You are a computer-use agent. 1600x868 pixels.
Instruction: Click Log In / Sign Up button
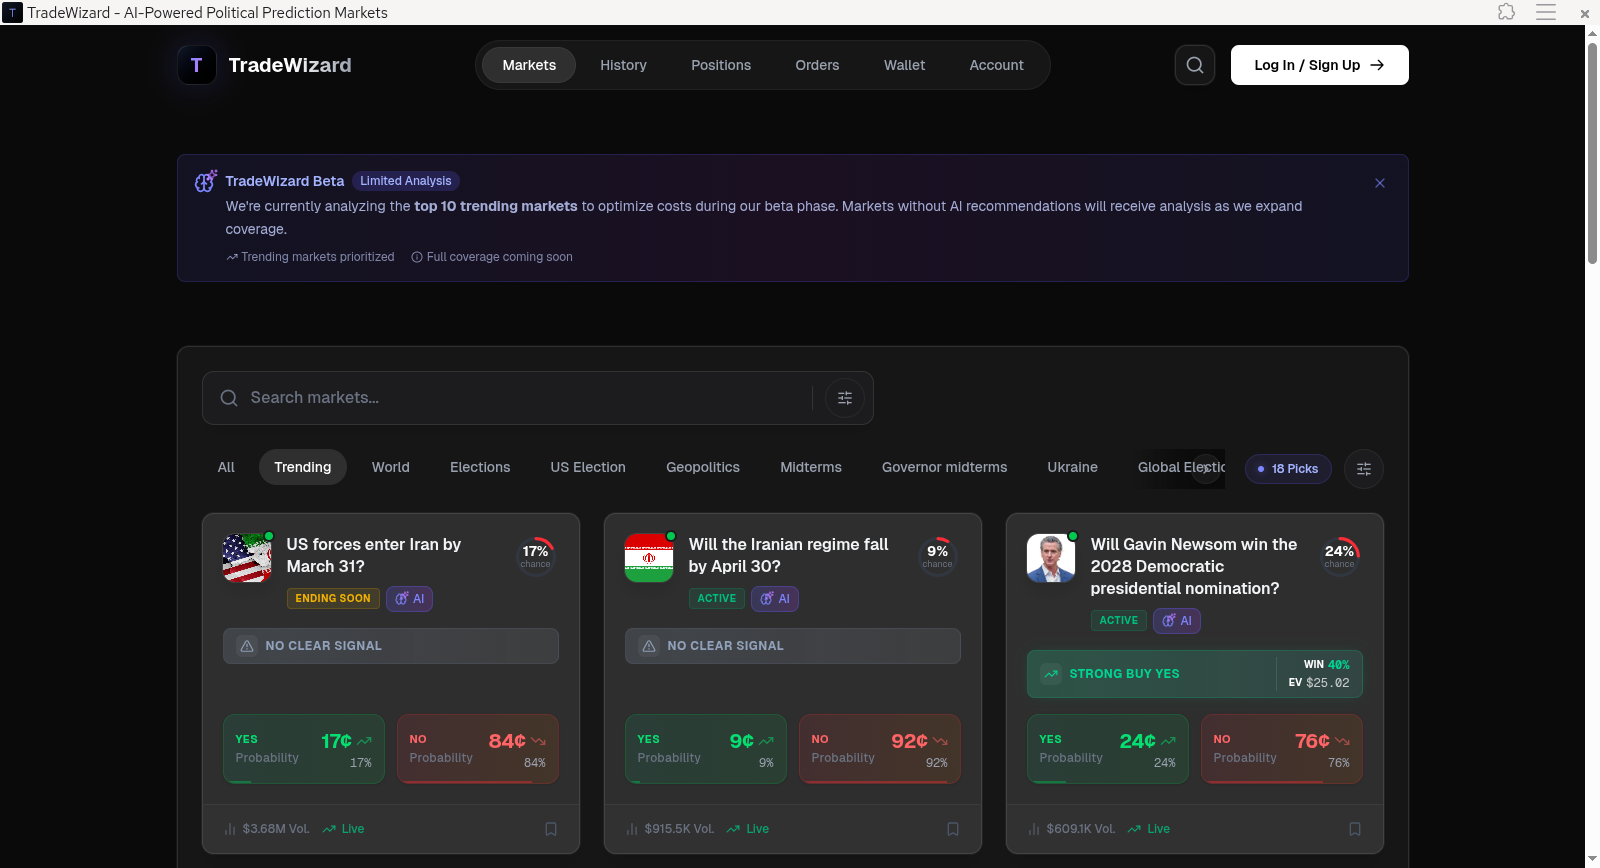click(x=1320, y=65)
